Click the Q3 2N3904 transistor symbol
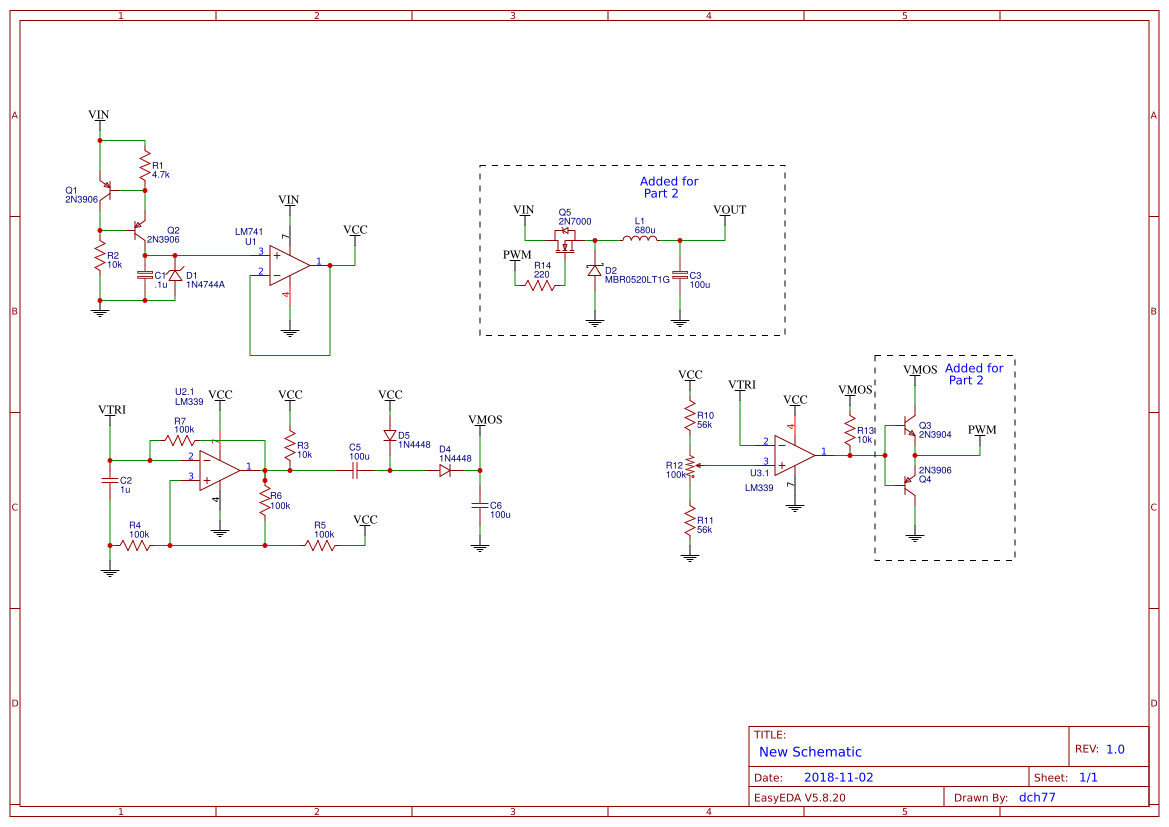The image size is (1169, 827). click(910, 428)
